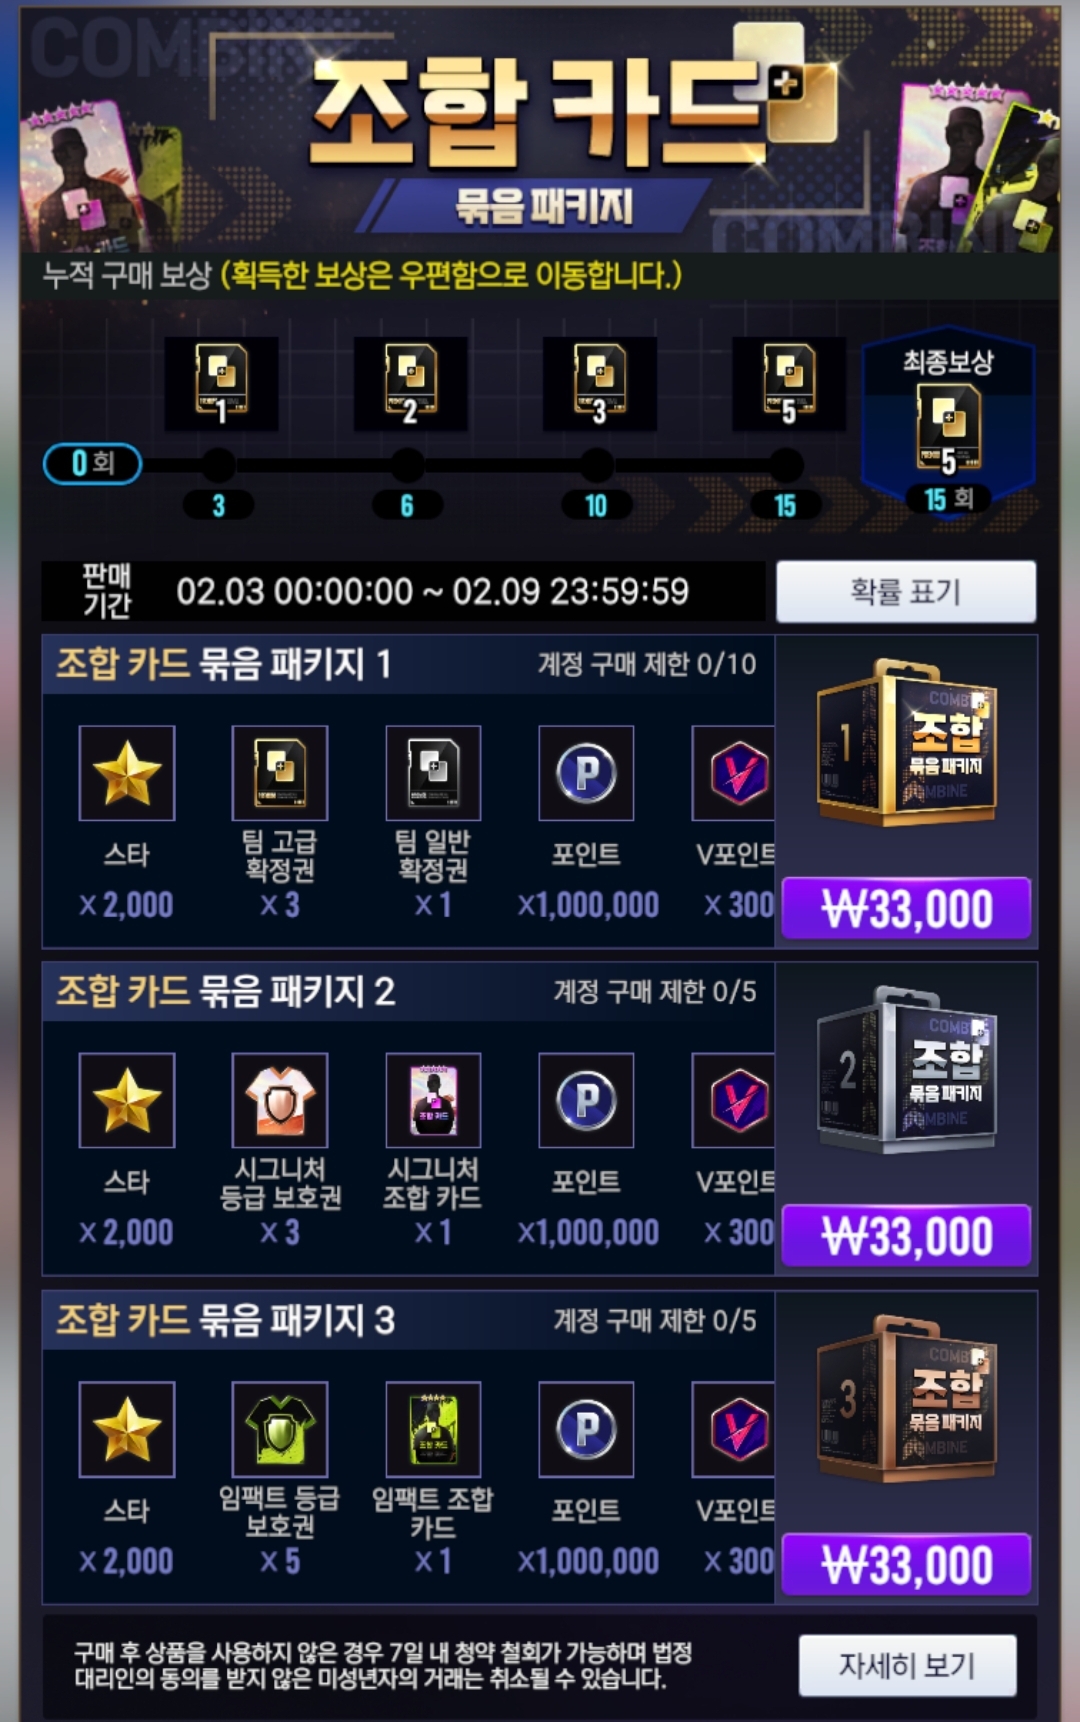Tap the gold Package 1 box image
The width and height of the screenshot is (1080, 1722).
pyautogui.click(x=907, y=742)
